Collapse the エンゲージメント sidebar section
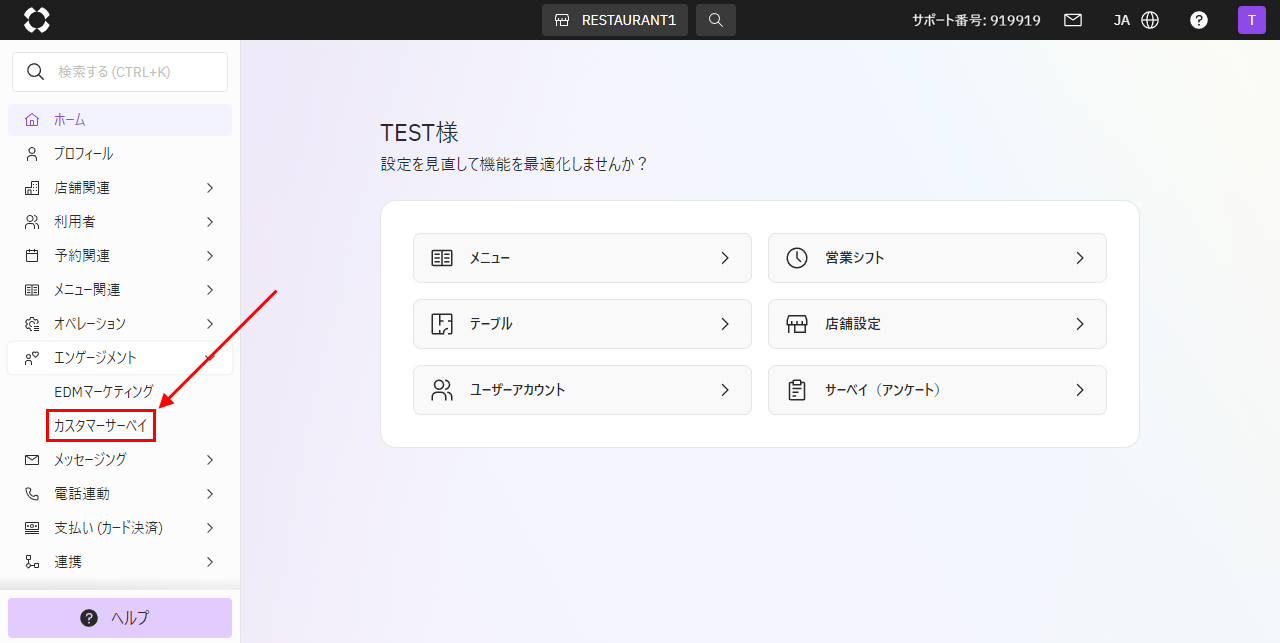The image size is (1280, 643). [120, 358]
